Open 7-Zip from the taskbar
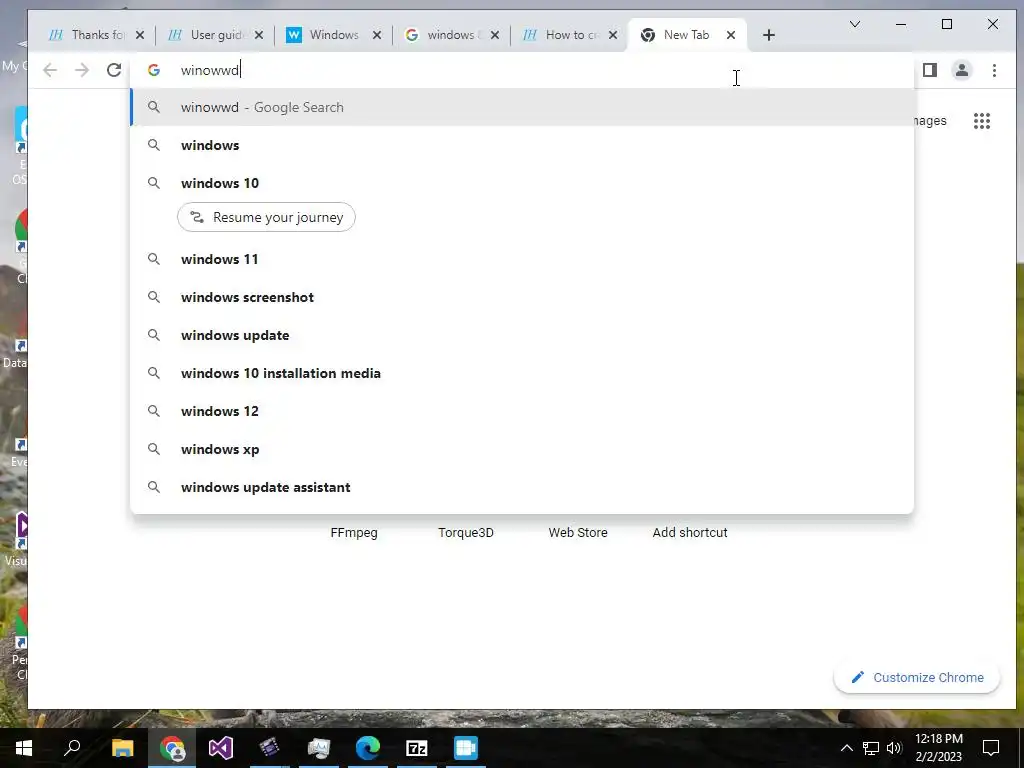The image size is (1024, 768). pos(417,748)
